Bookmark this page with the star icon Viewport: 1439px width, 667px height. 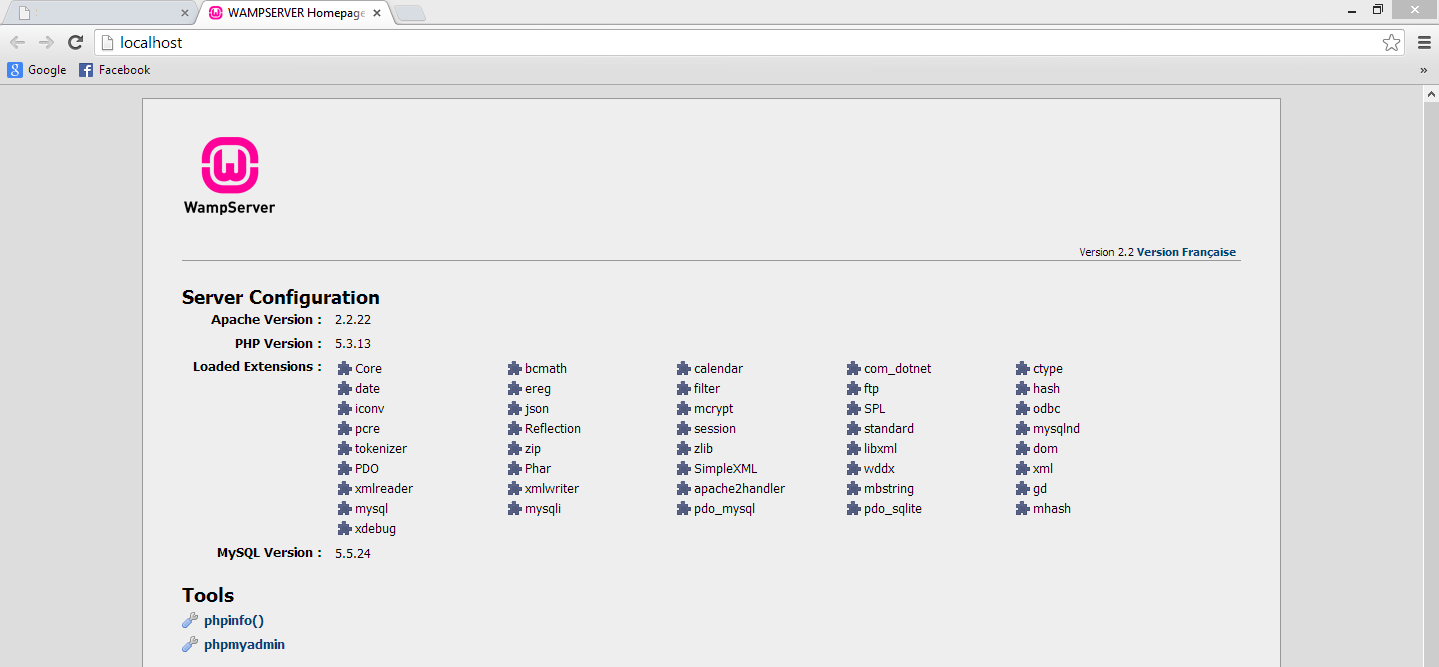[1391, 42]
